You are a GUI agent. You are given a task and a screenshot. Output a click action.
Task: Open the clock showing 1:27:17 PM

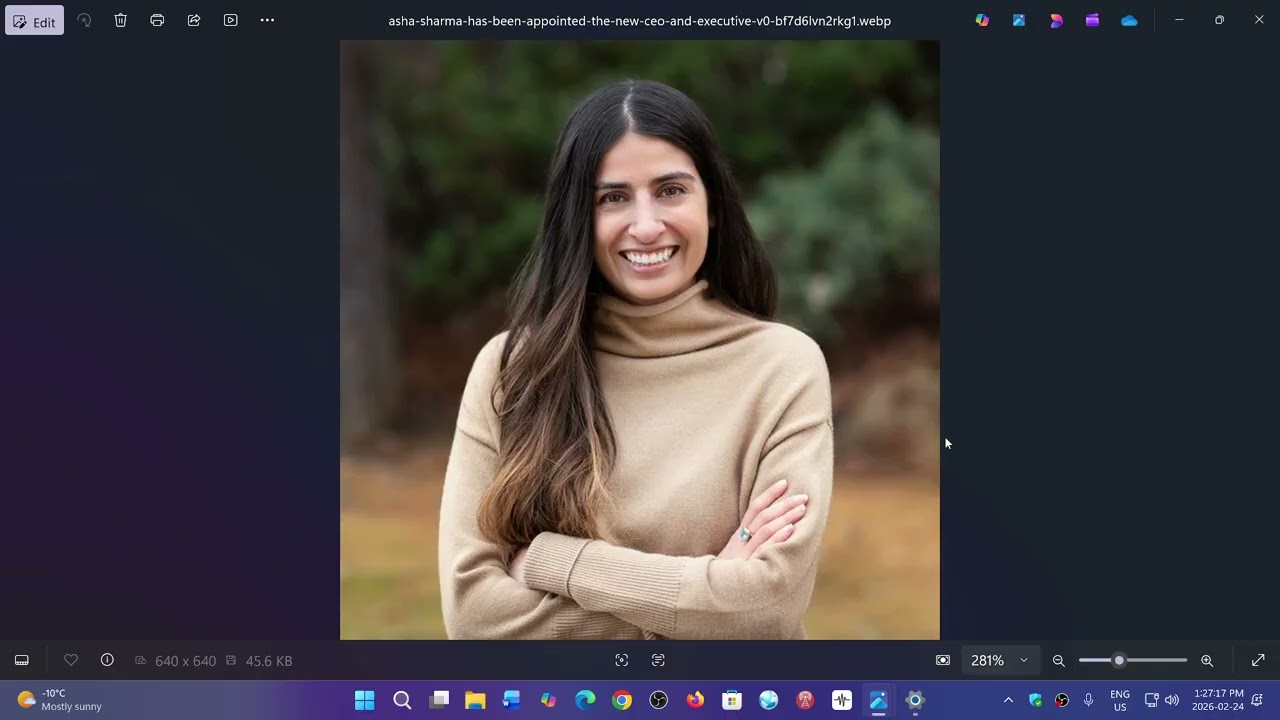1218,700
